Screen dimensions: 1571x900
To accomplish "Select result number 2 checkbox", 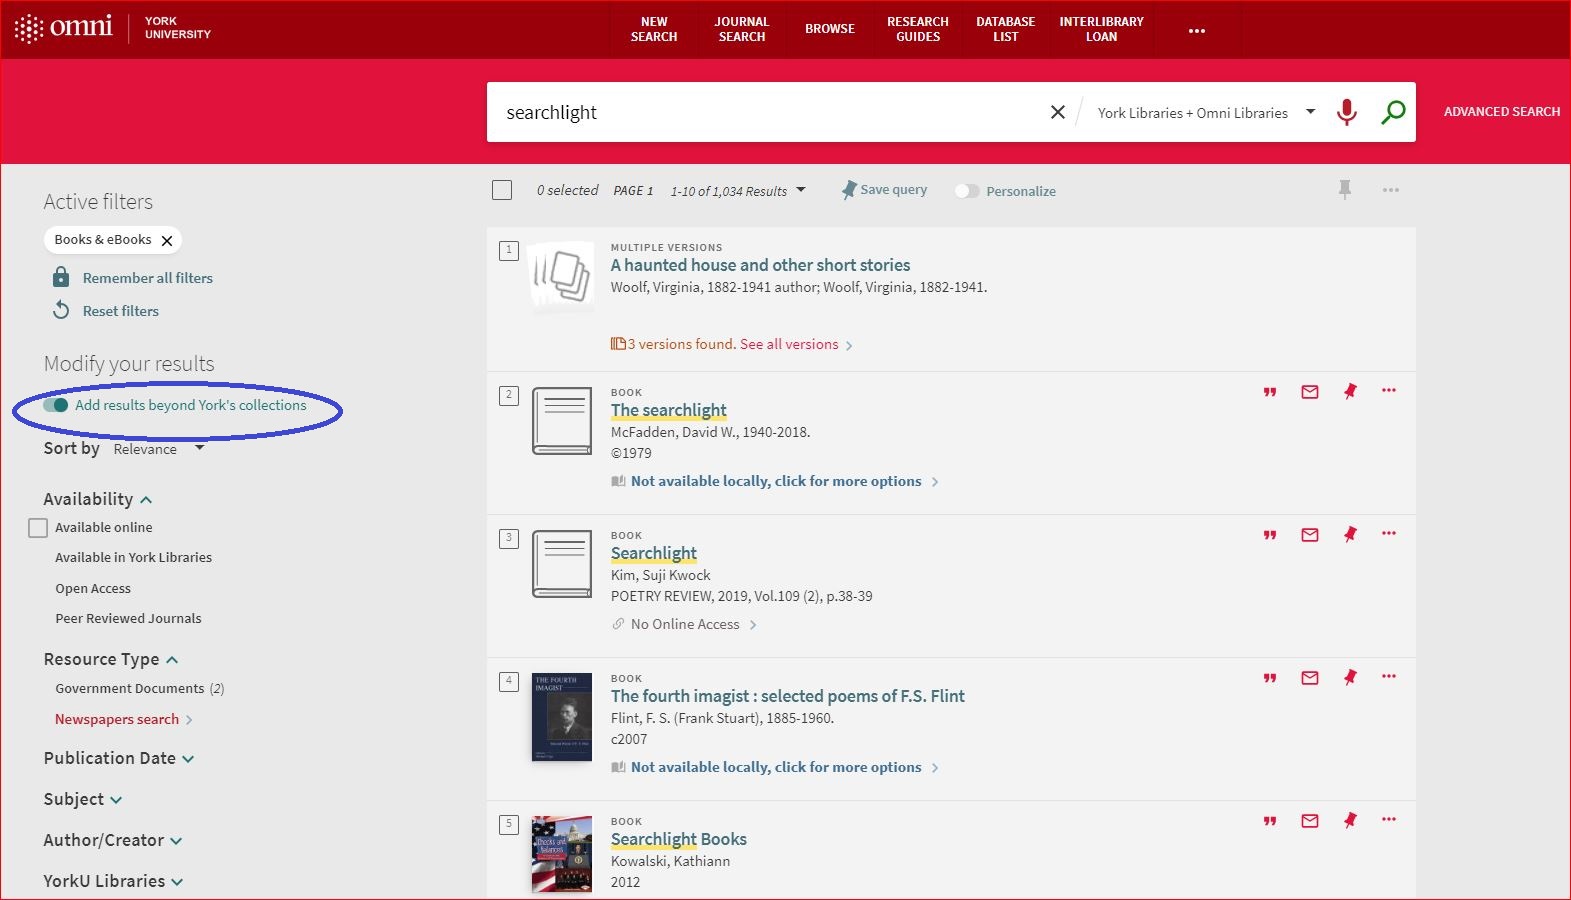I will (509, 395).
